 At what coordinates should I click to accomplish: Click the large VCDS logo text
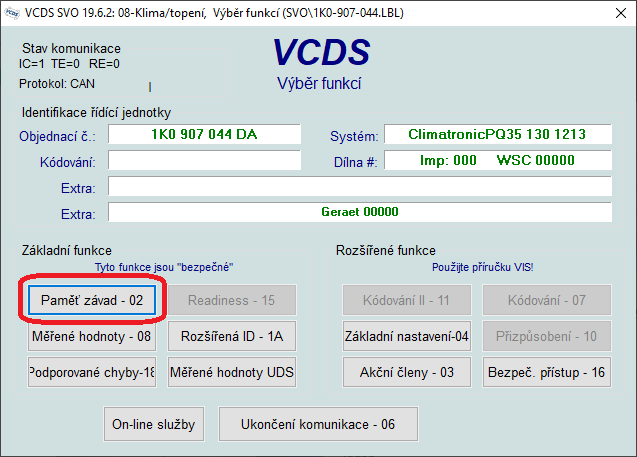click(x=321, y=52)
